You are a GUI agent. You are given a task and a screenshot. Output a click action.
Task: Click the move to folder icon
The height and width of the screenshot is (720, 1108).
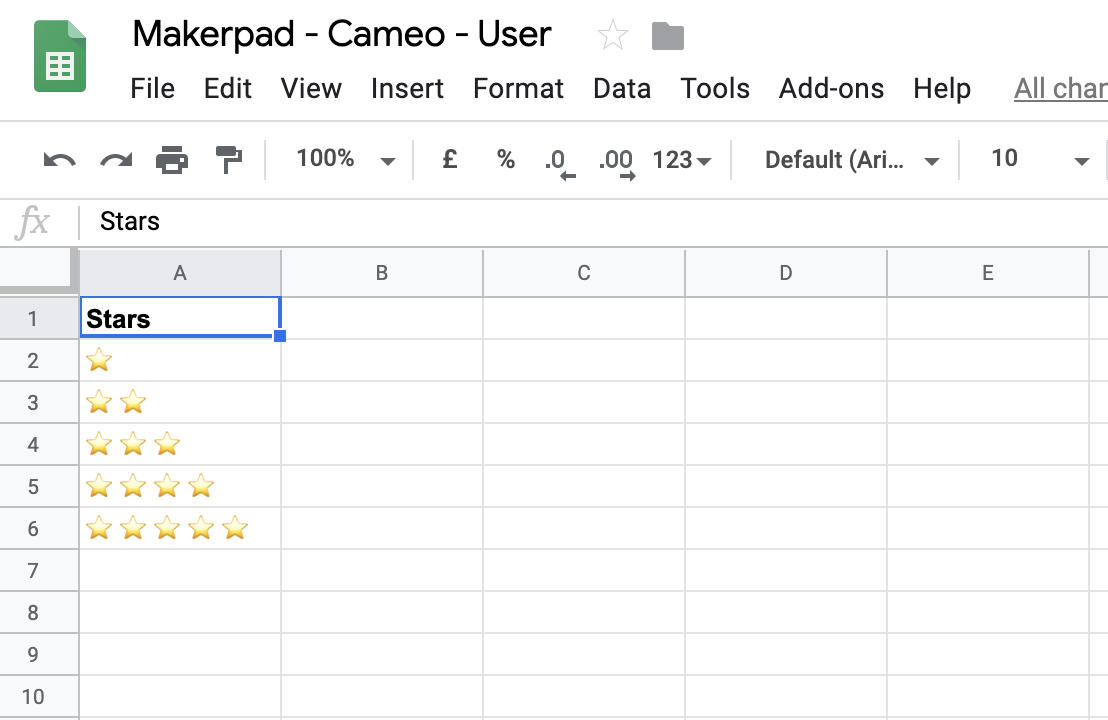point(668,37)
